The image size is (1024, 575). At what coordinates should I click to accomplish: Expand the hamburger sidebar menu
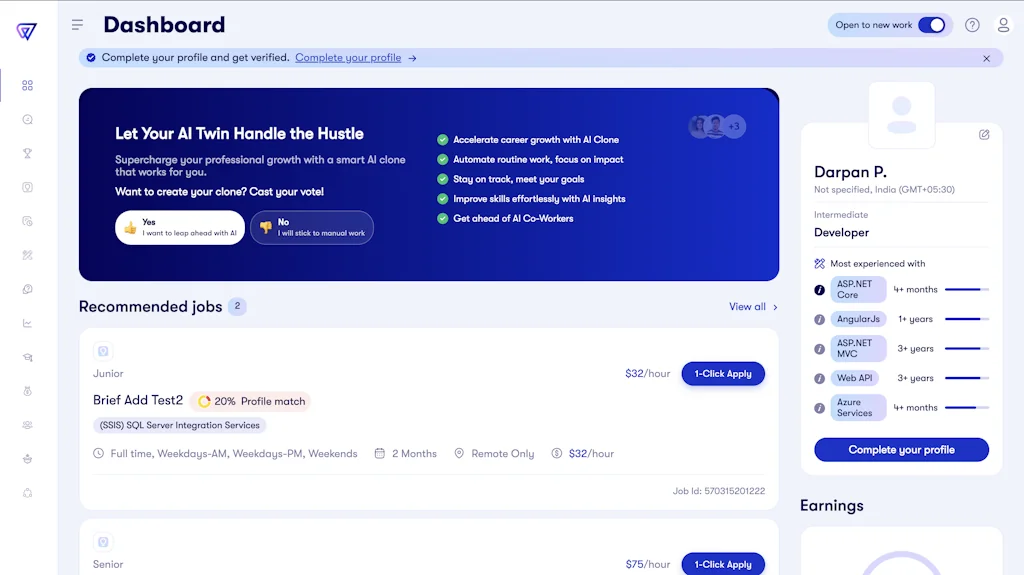coord(77,25)
